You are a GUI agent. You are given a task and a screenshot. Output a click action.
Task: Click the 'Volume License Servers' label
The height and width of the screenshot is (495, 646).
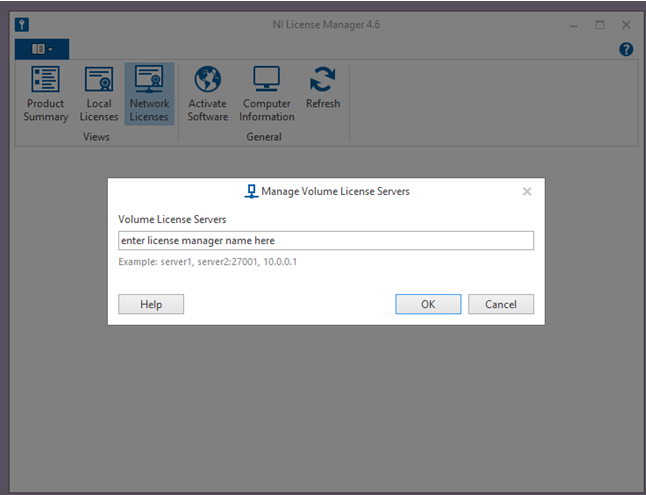[x=172, y=219]
